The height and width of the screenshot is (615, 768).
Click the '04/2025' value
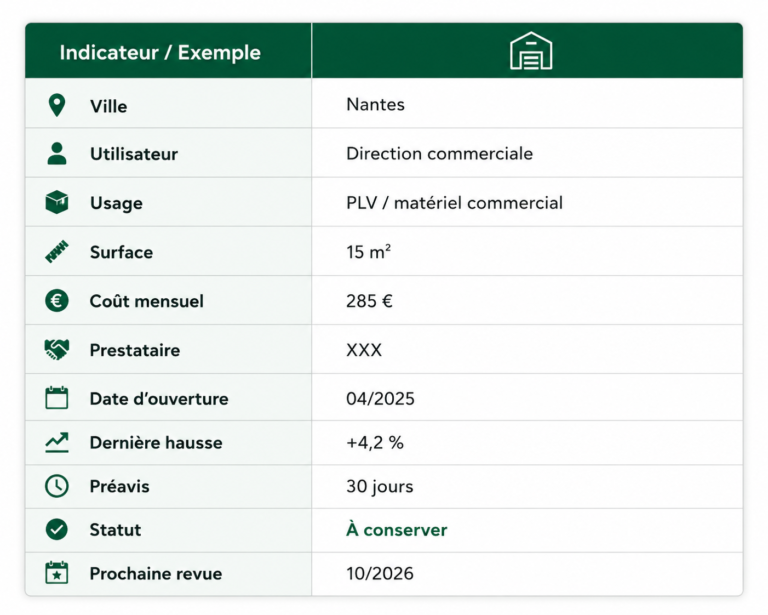[x=380, y=399]
